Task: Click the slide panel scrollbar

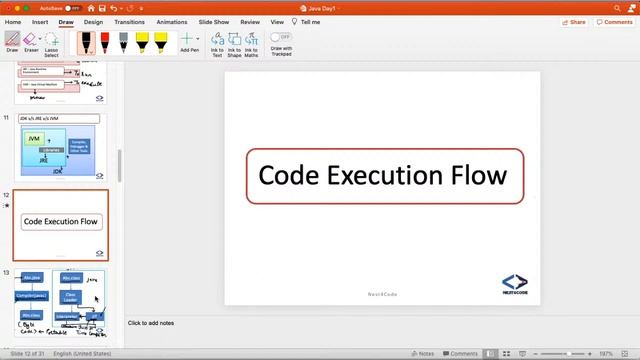Action: (119, 166)
